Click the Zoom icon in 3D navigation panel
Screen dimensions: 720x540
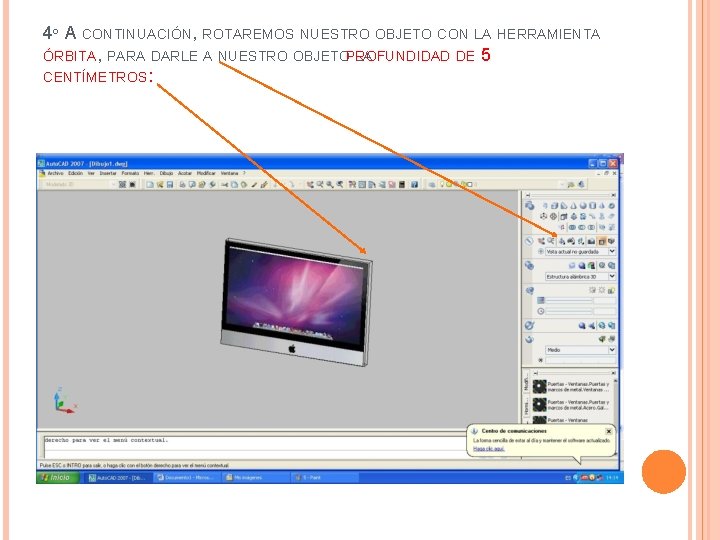551,241
